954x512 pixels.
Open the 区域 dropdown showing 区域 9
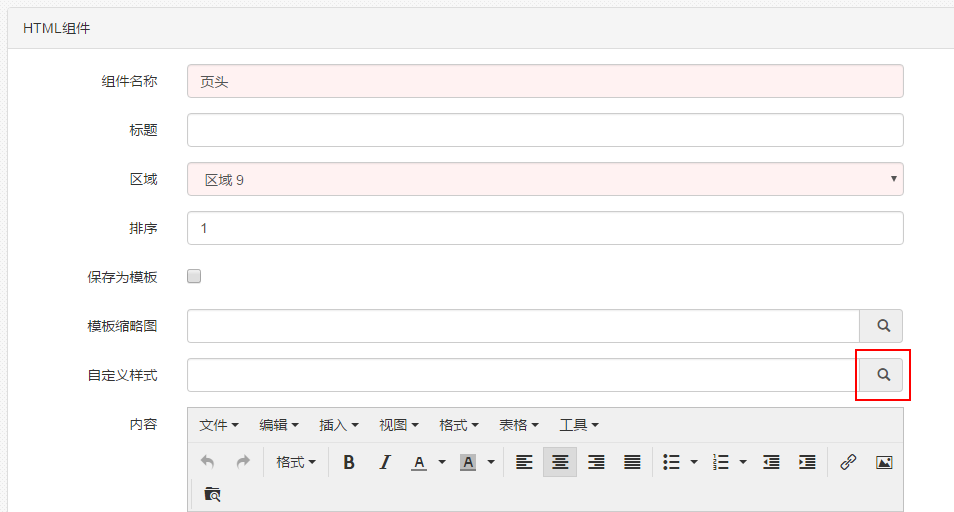(x=545, y=179)
